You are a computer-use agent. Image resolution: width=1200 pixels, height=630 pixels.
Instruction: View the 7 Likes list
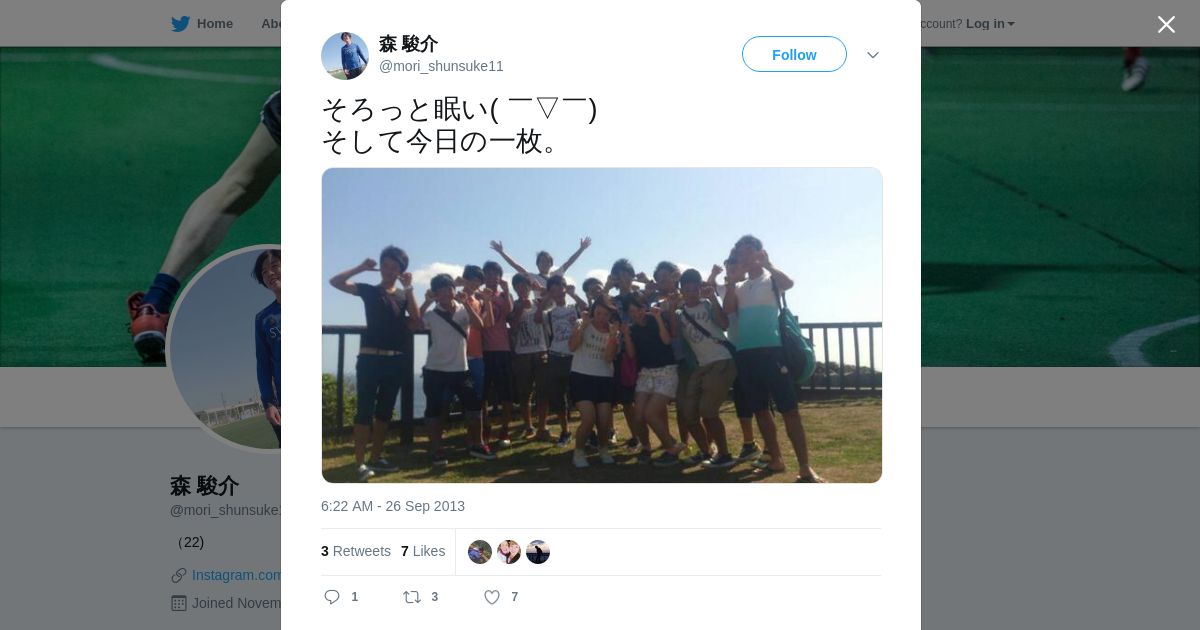pyautogui.click(x=423, y=551)
